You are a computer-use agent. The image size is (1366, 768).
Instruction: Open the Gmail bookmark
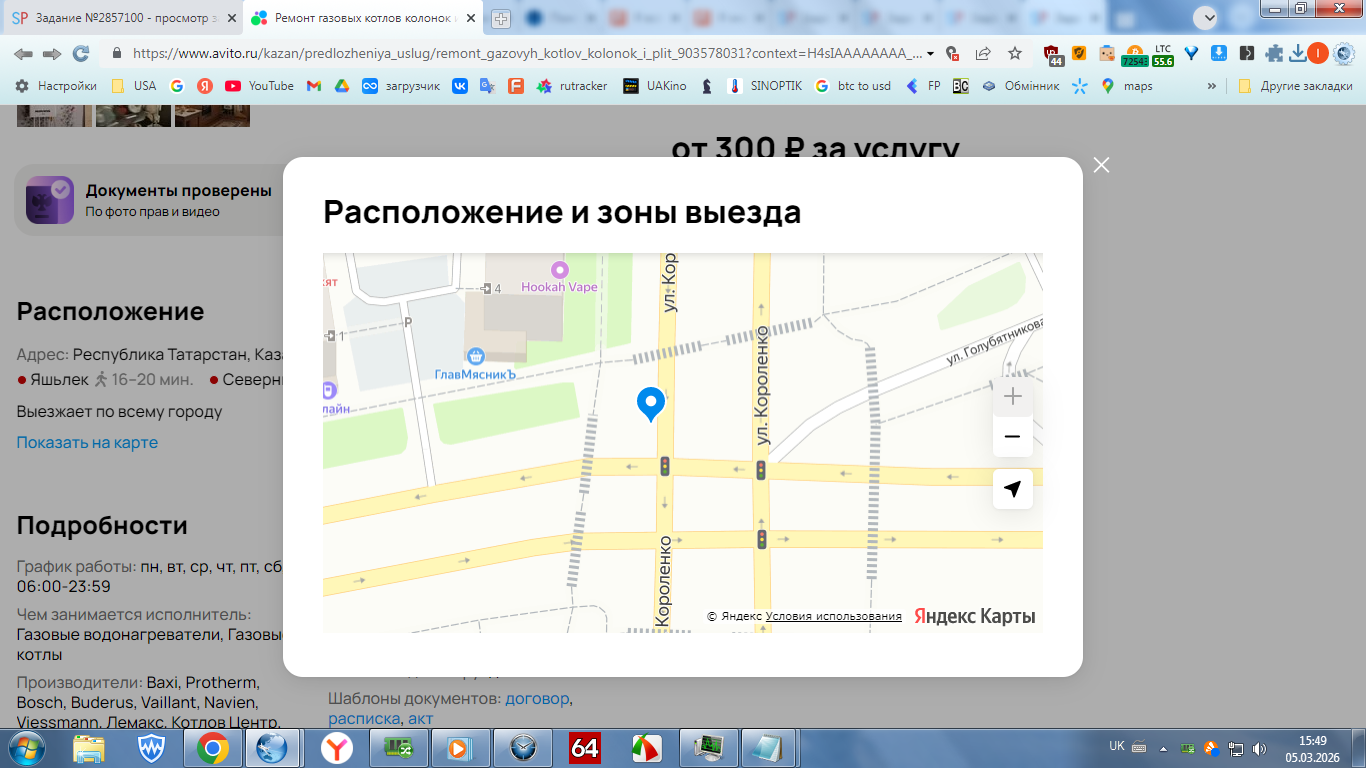click(313, 86)
